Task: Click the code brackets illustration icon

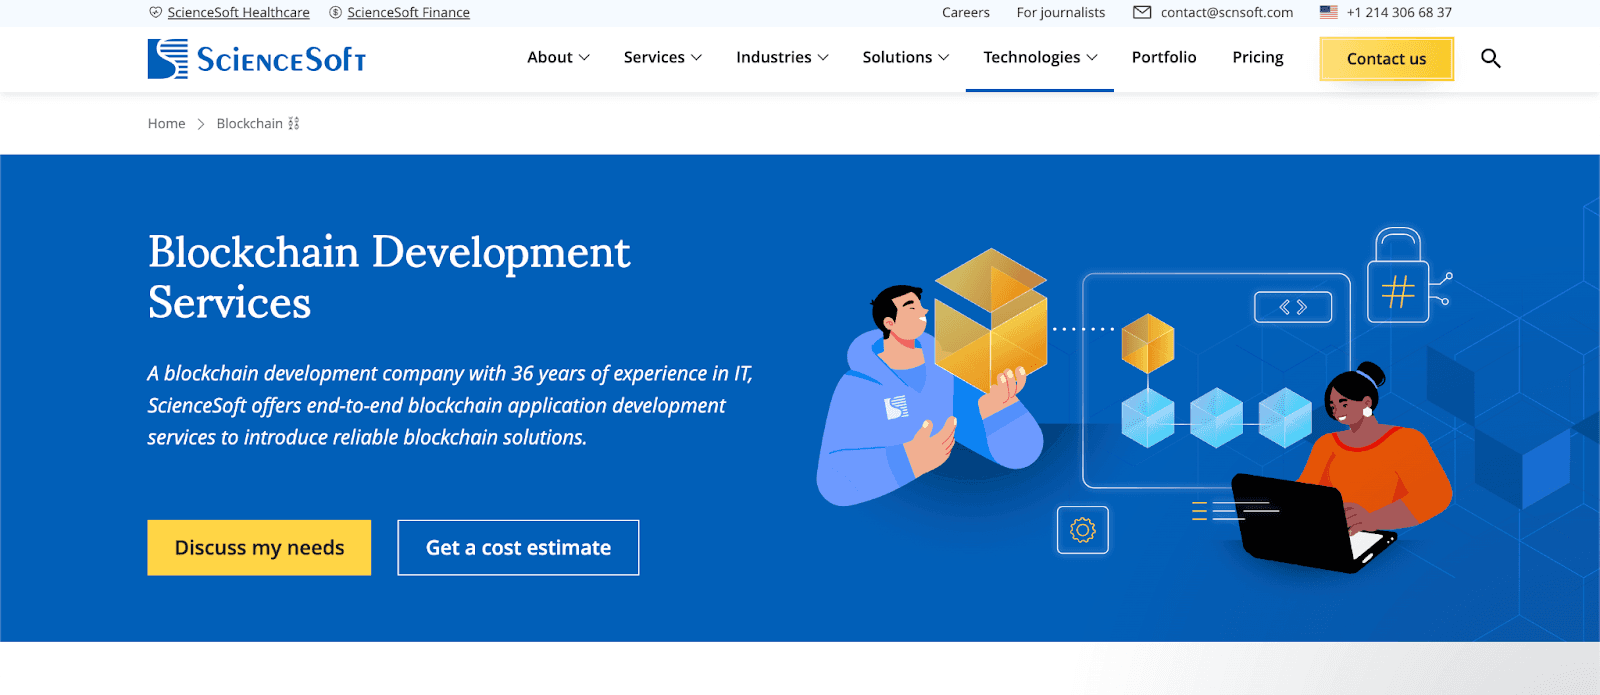Action: (1293, 307)
